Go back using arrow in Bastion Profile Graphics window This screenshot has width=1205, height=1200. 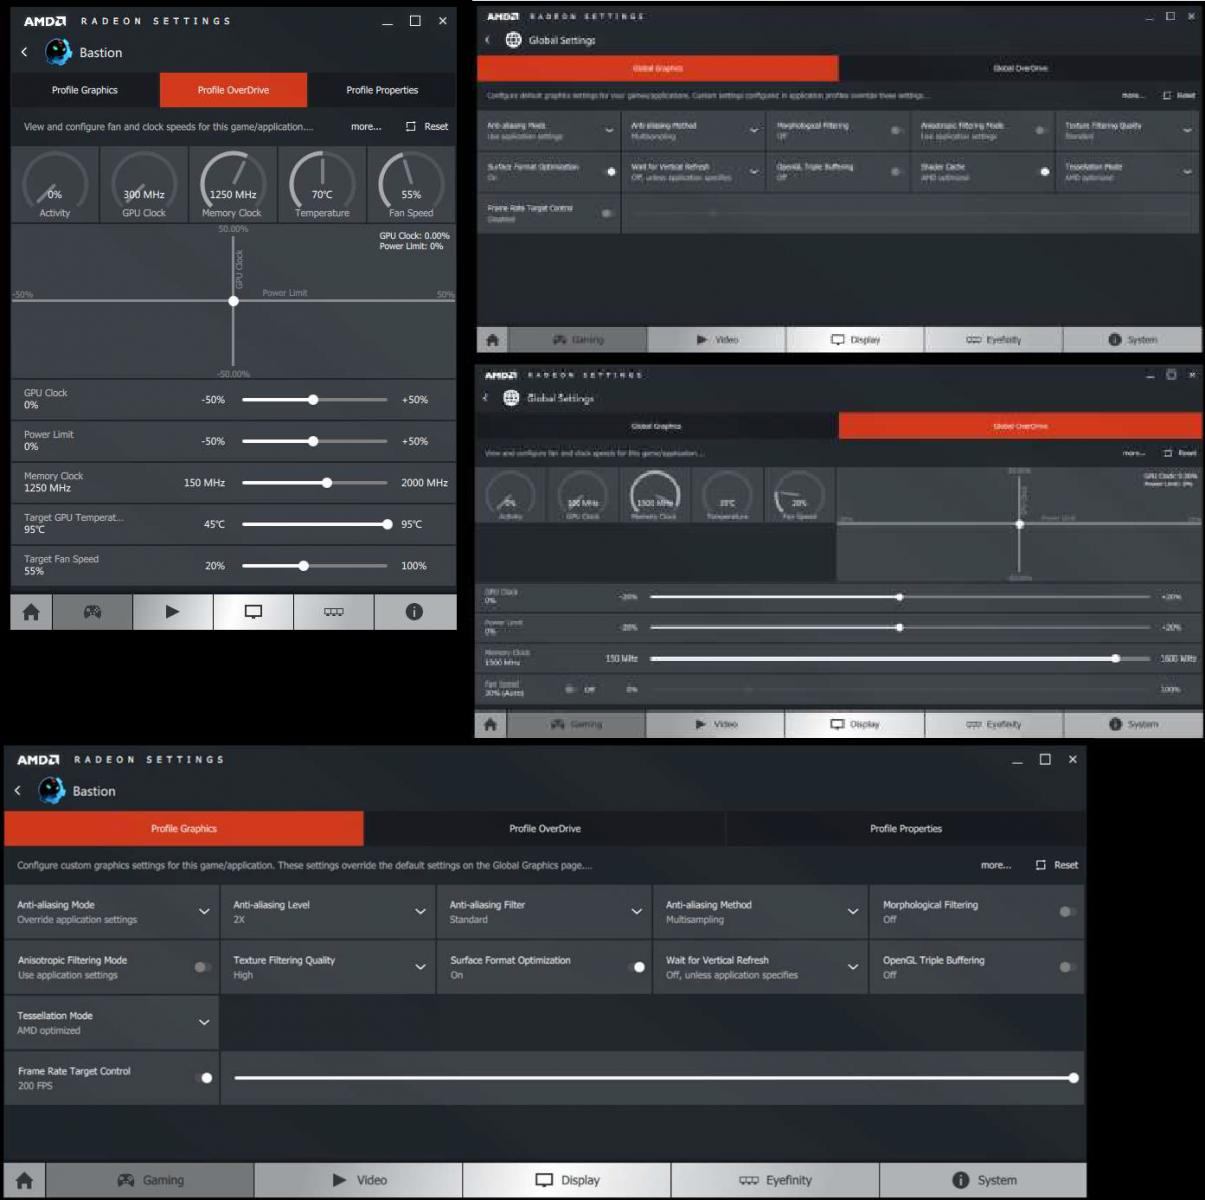[x=18, y=791]
